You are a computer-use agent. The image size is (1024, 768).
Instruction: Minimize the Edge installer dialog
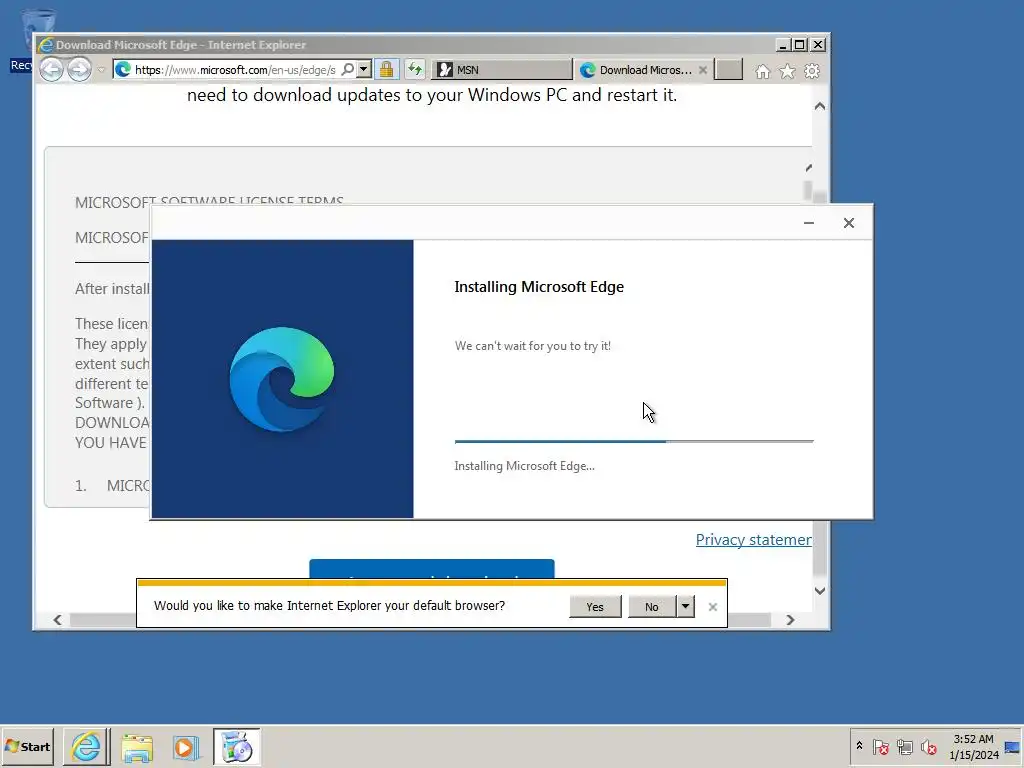[x=808, y=223]
